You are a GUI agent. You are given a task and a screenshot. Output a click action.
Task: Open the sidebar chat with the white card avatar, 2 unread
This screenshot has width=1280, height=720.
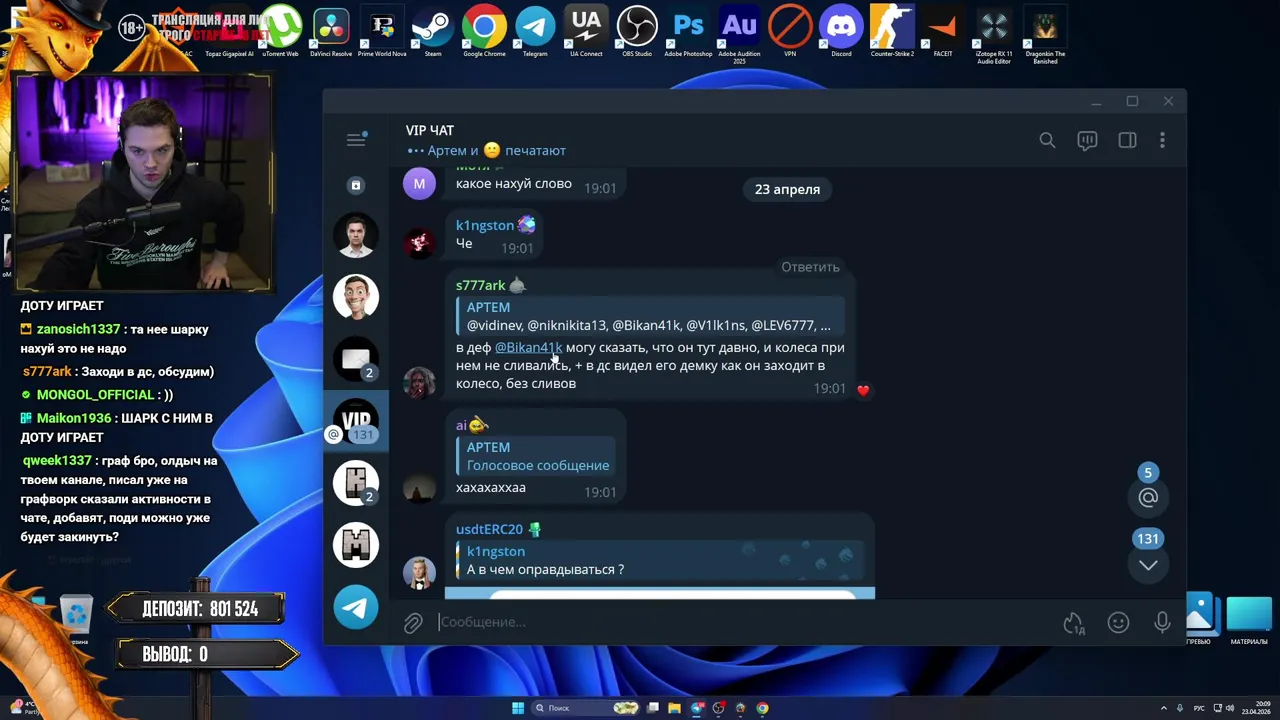coord(355,359)
